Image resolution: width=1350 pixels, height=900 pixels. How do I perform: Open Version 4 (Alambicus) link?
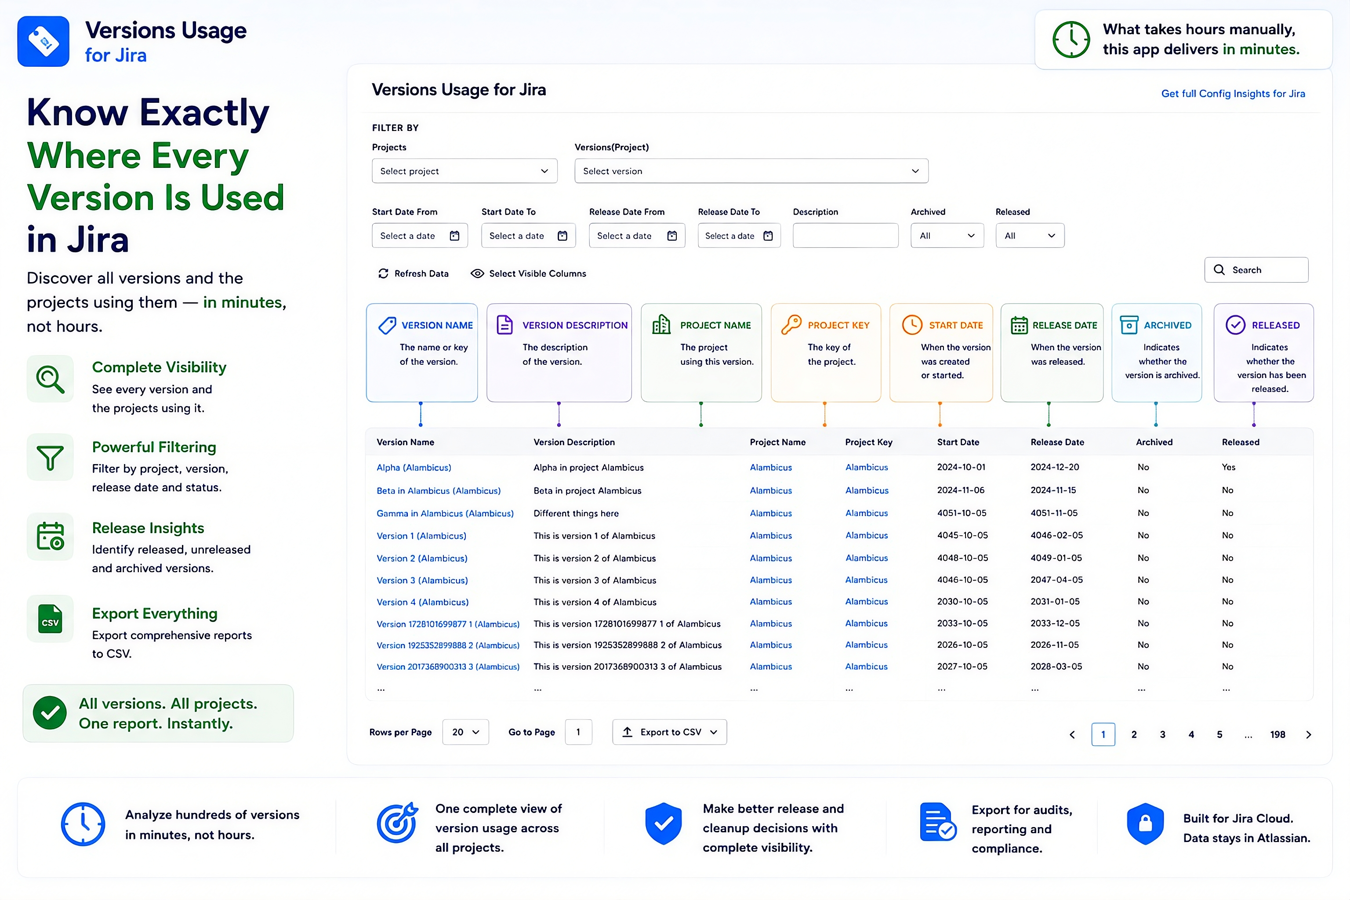[422, 602]
